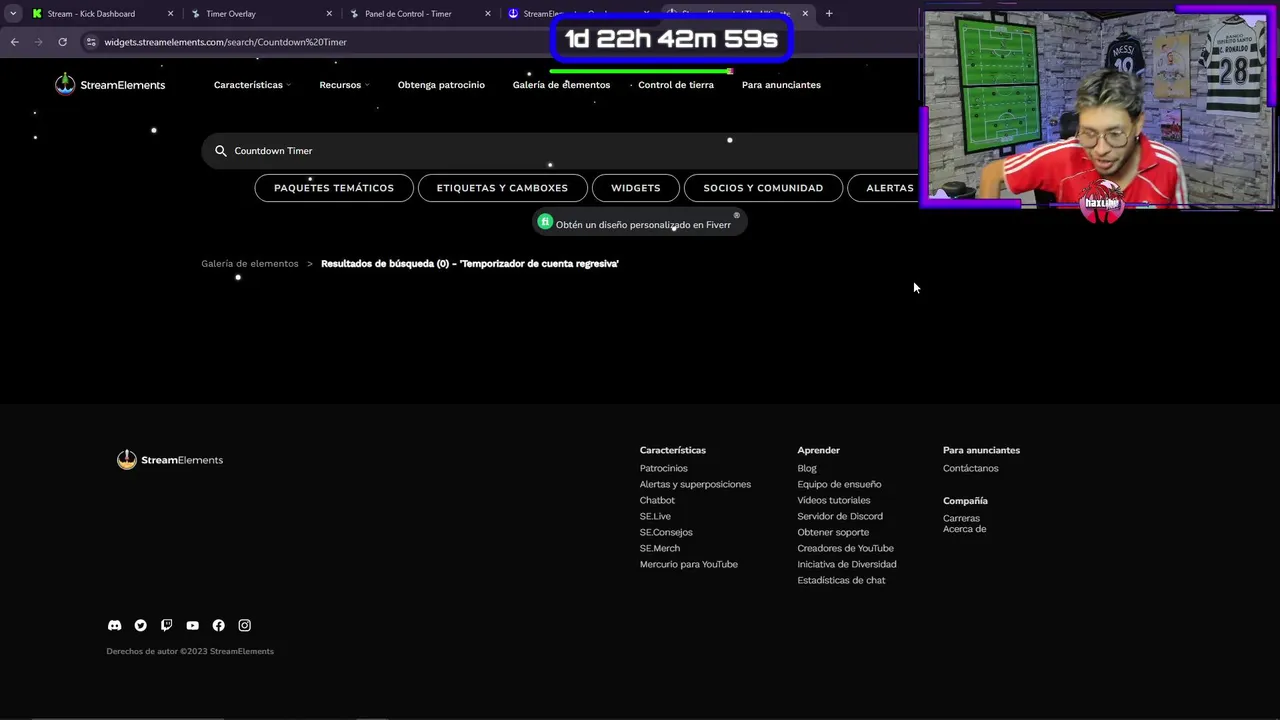
Task: Switch to the Timer Overlay tab
Action: (230, 14)
